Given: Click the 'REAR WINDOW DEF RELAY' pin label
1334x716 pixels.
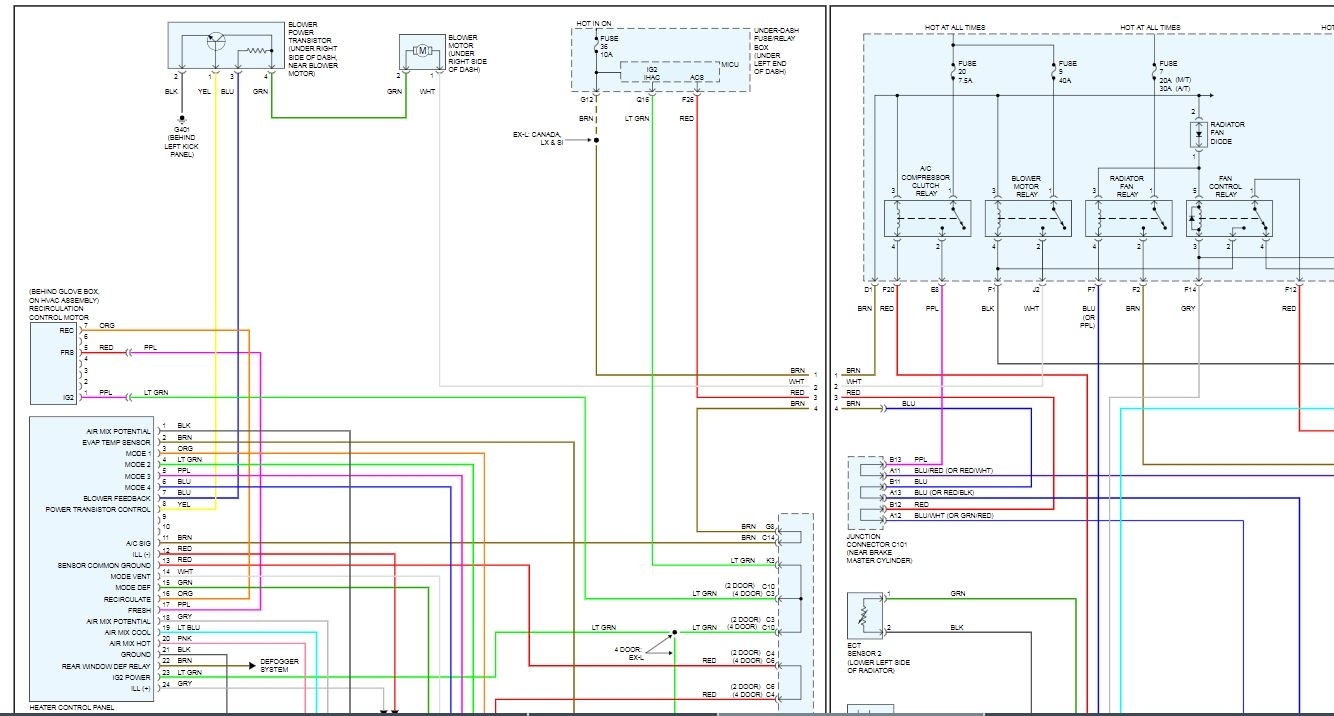Looking at the screenshot, I should [107, 665].
